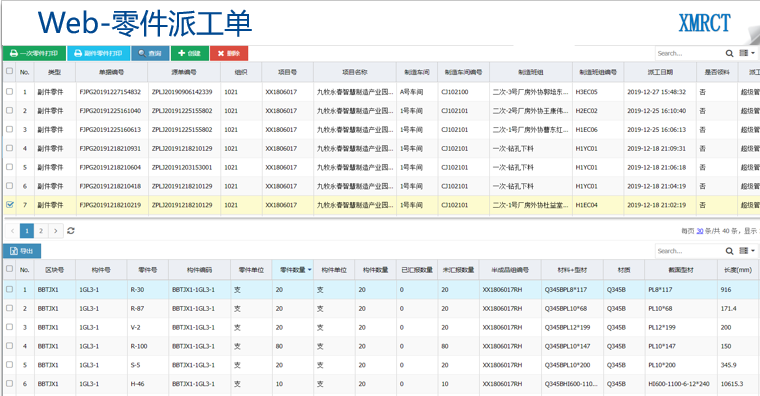Refresh the upper table with the reload icon
The width and height of the screenshot is (760, 396).
(x=71, y=231)
